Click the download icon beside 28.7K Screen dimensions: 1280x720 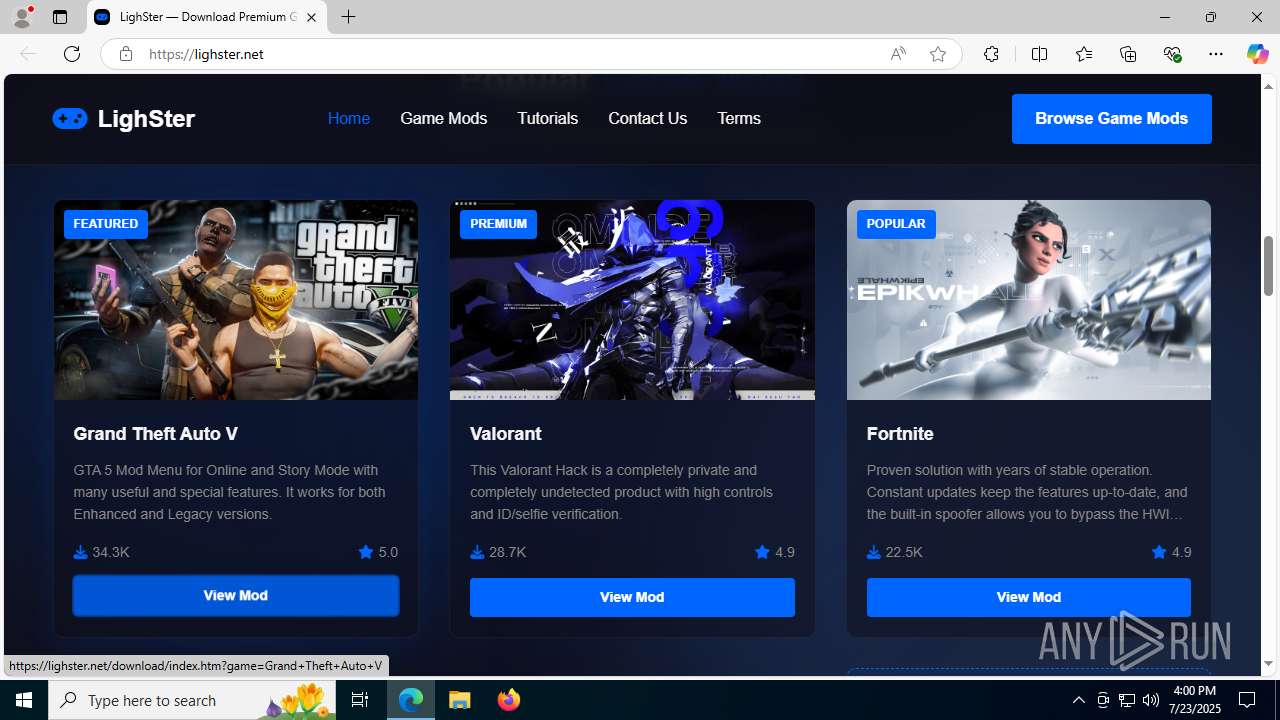click(x=477, y=552)
